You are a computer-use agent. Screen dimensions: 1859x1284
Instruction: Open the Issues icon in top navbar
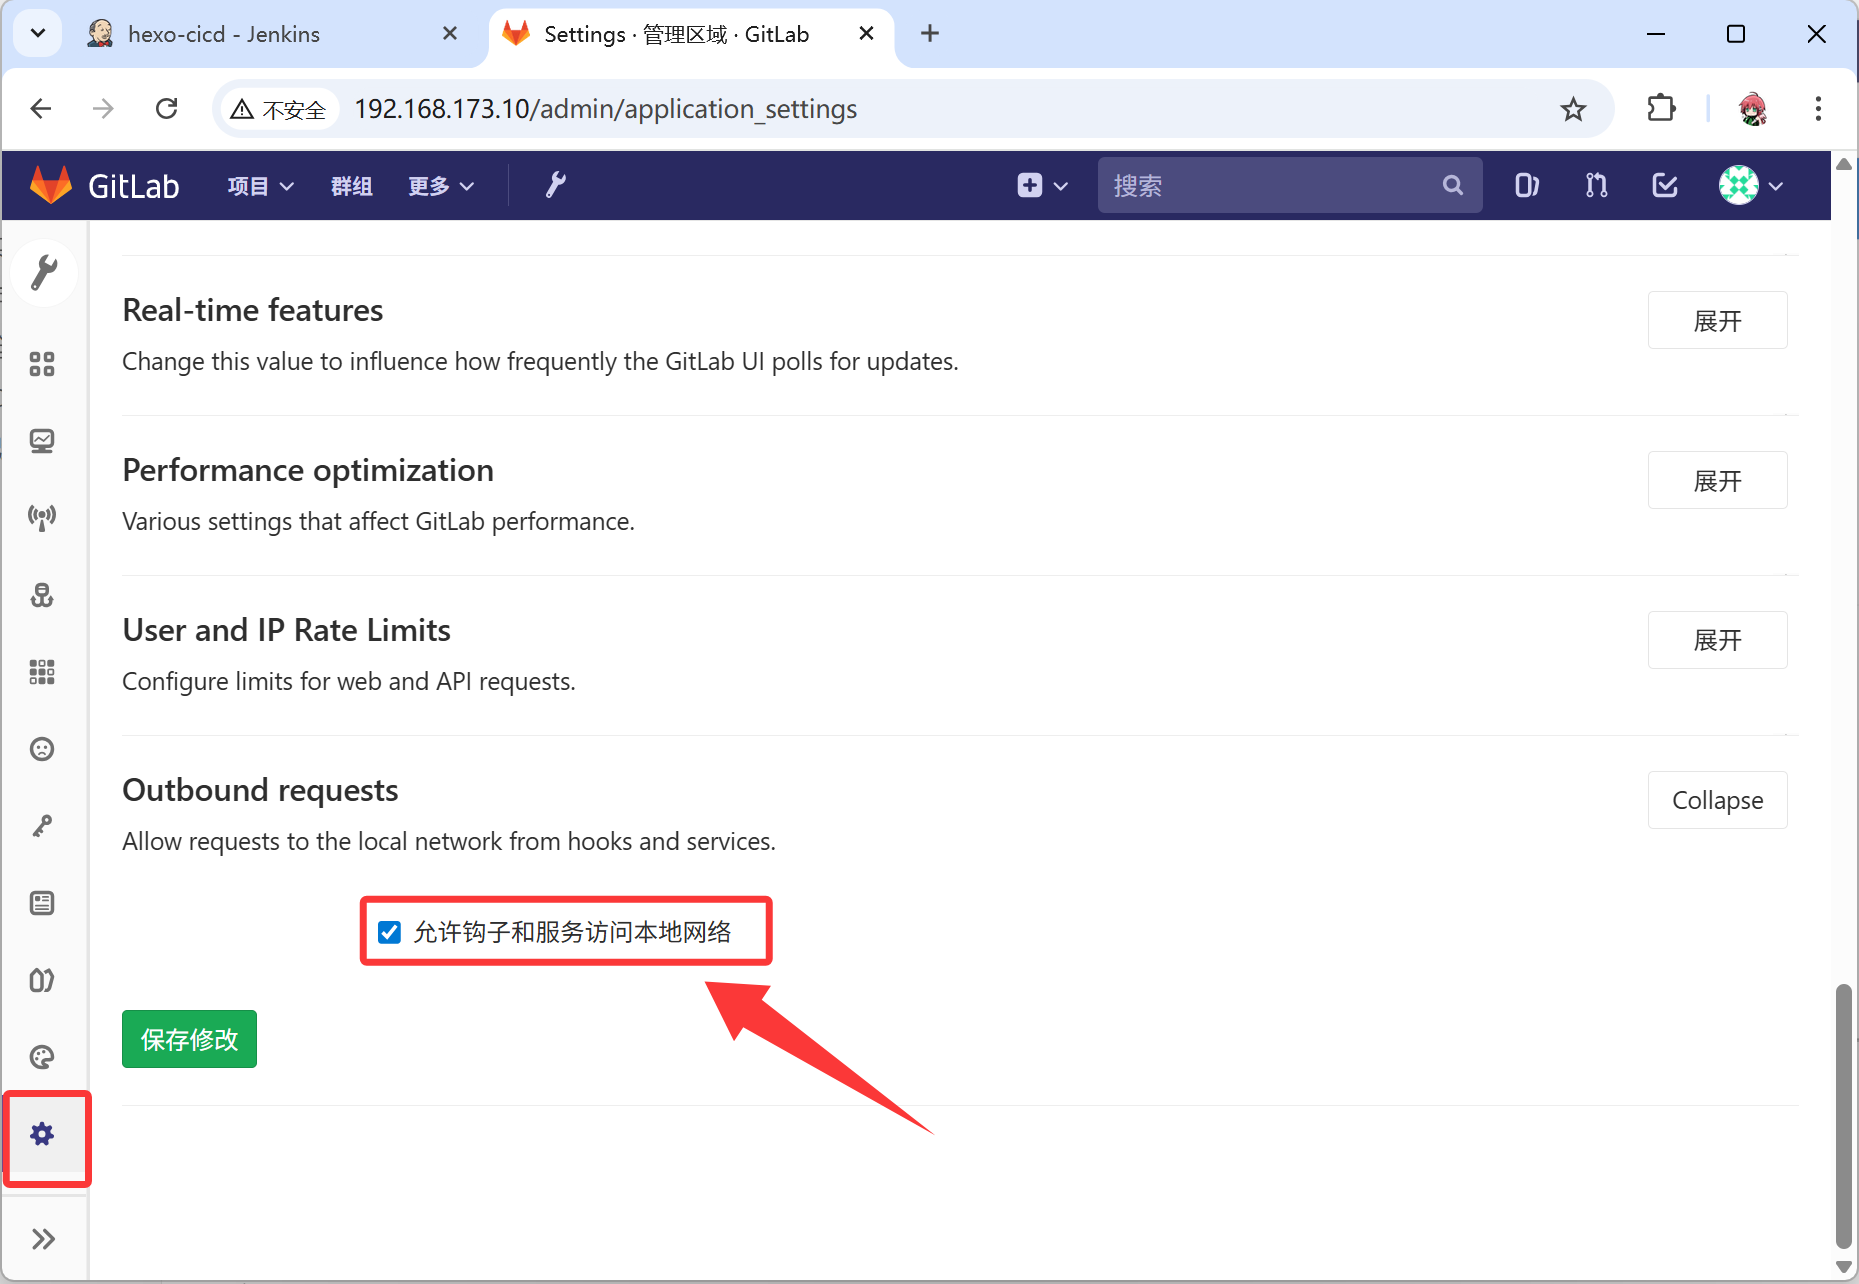tap(1526, 185)
